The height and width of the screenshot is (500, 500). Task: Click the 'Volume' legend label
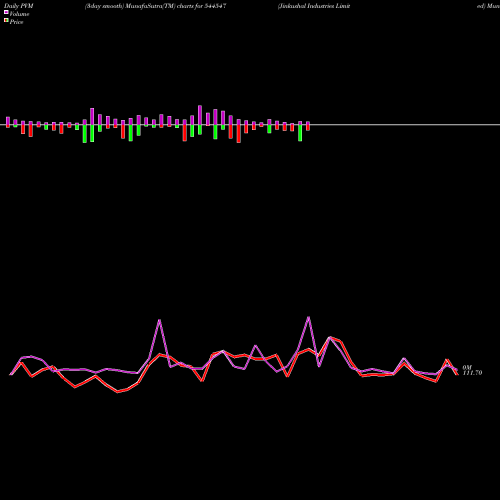(19, 14)
